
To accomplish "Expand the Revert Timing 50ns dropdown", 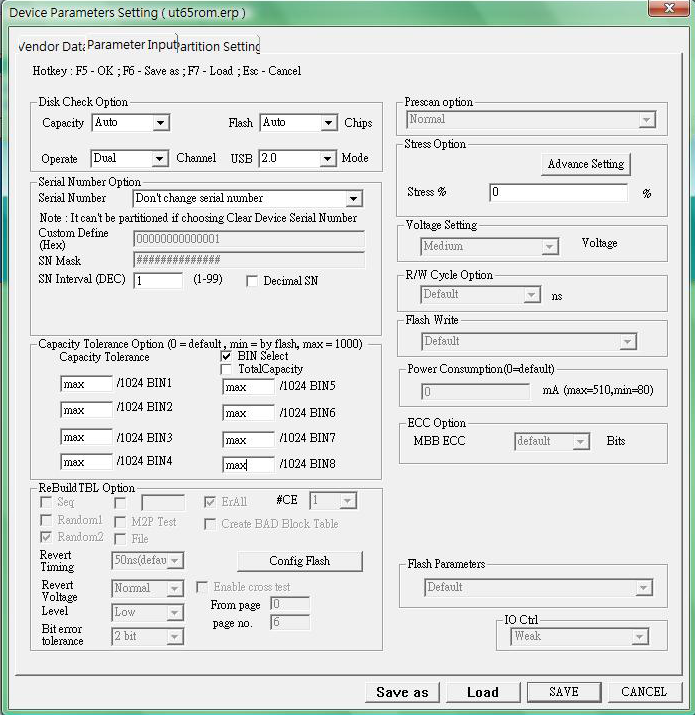I will [148, 560].
